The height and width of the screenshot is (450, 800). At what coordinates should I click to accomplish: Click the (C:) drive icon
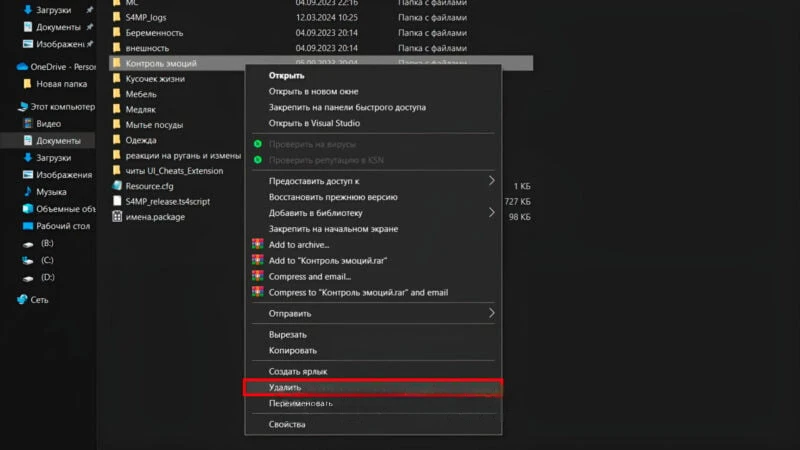[x=28, y=261]
